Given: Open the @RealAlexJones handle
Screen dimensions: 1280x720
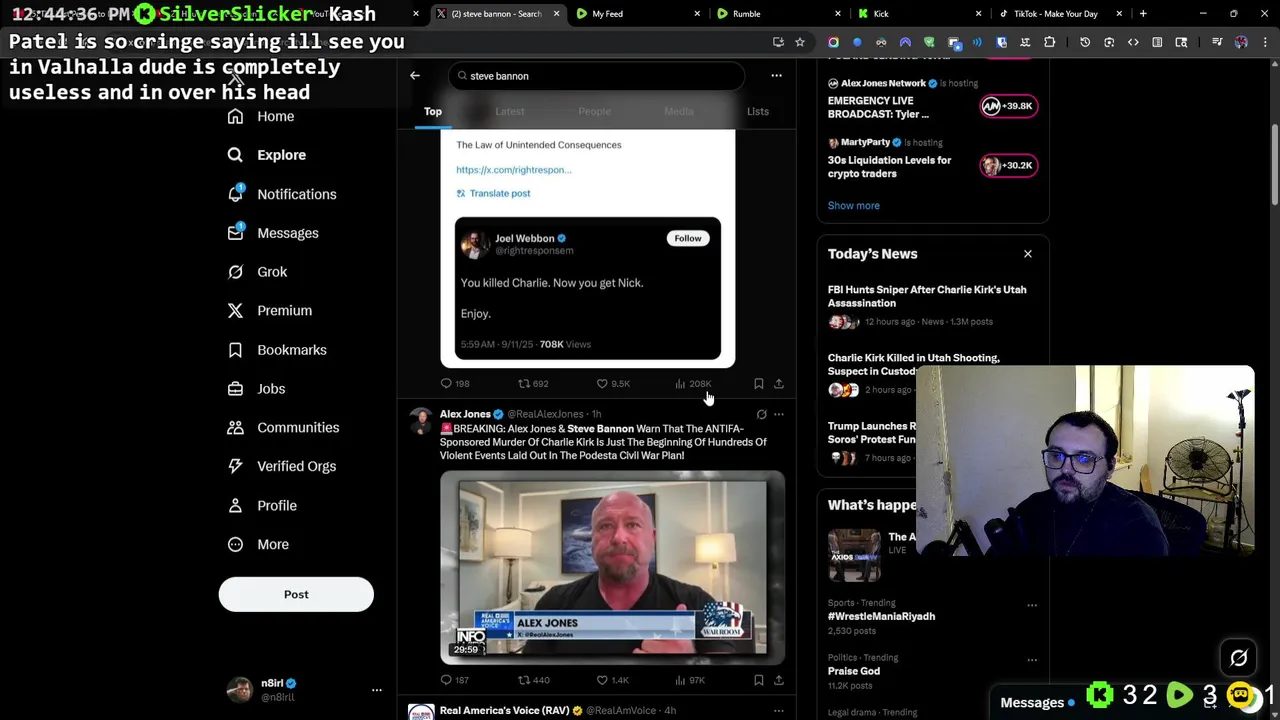Looking at the screenshot, I should [545, 414].
